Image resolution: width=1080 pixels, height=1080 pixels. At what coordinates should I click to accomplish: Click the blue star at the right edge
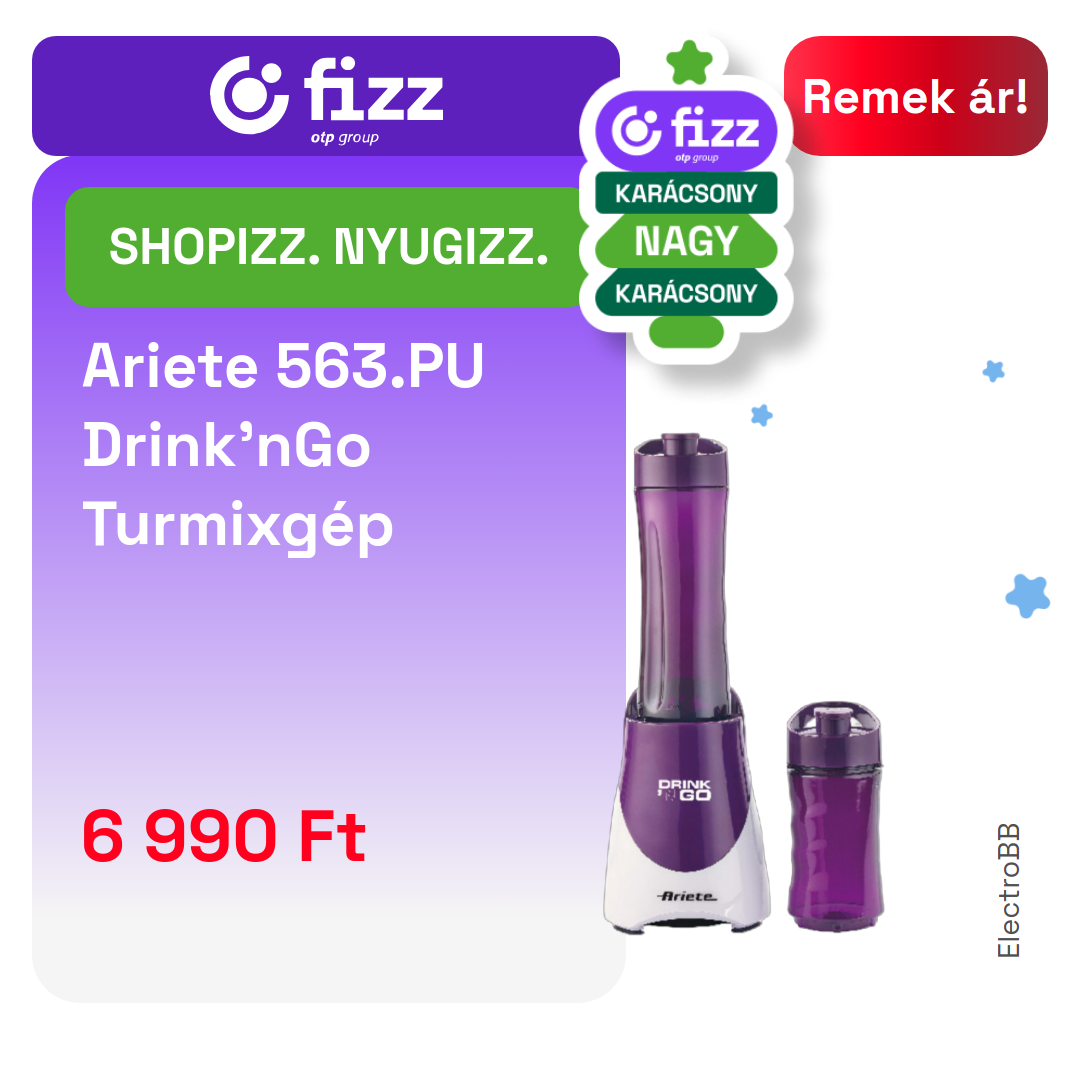(993, 371)
